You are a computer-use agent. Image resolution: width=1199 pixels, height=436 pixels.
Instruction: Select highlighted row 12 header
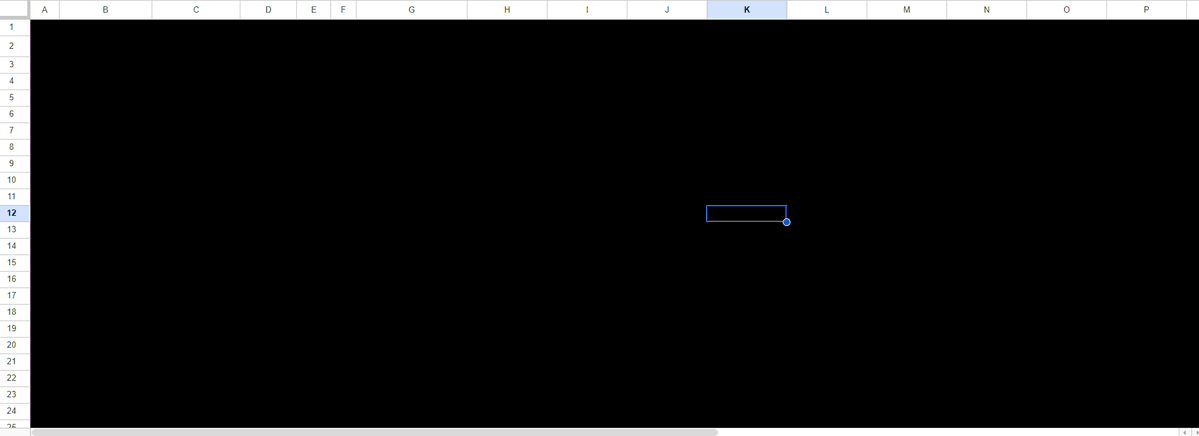[15, 213]
